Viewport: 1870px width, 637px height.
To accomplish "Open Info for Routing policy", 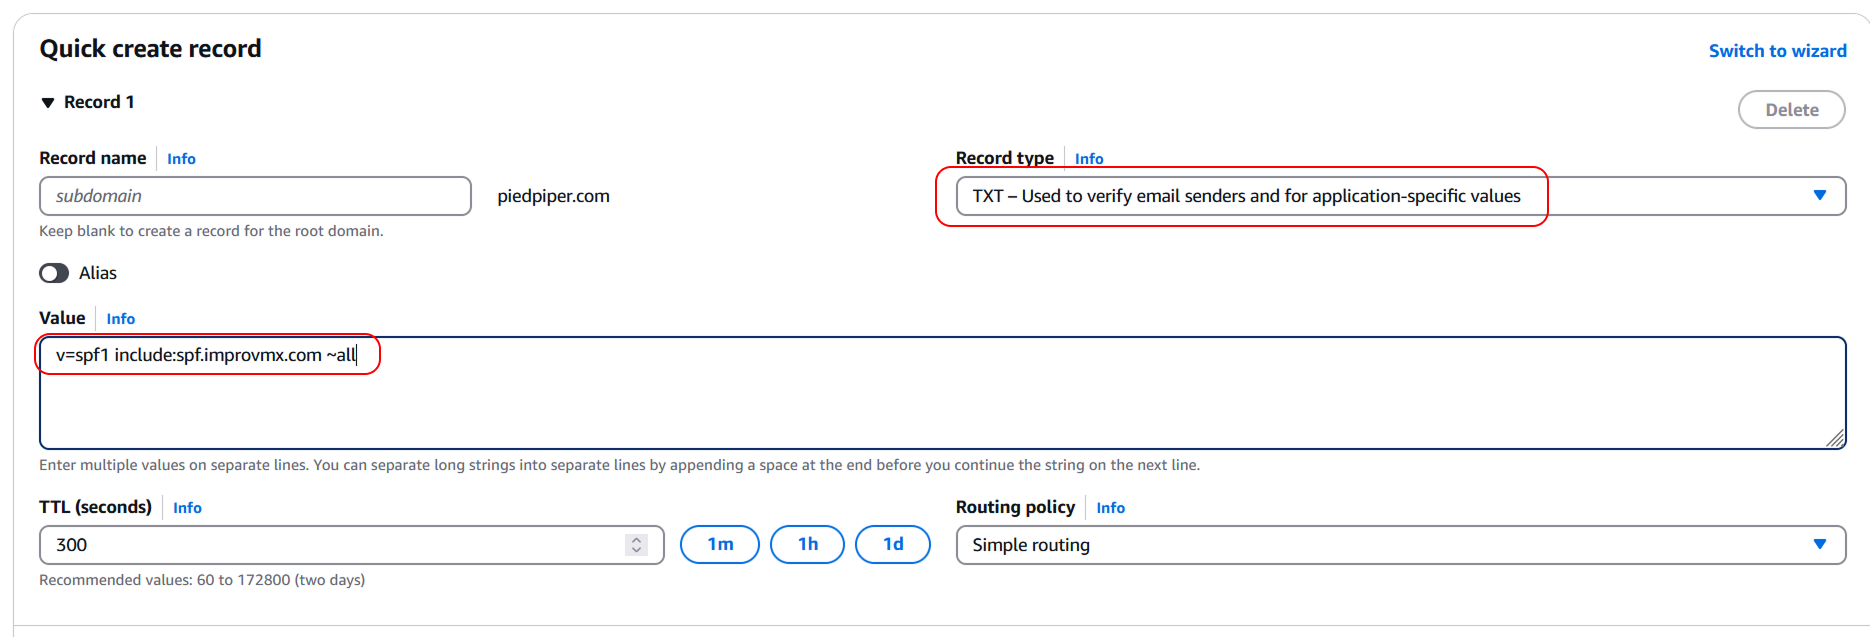I will (x=1110, y=508).
